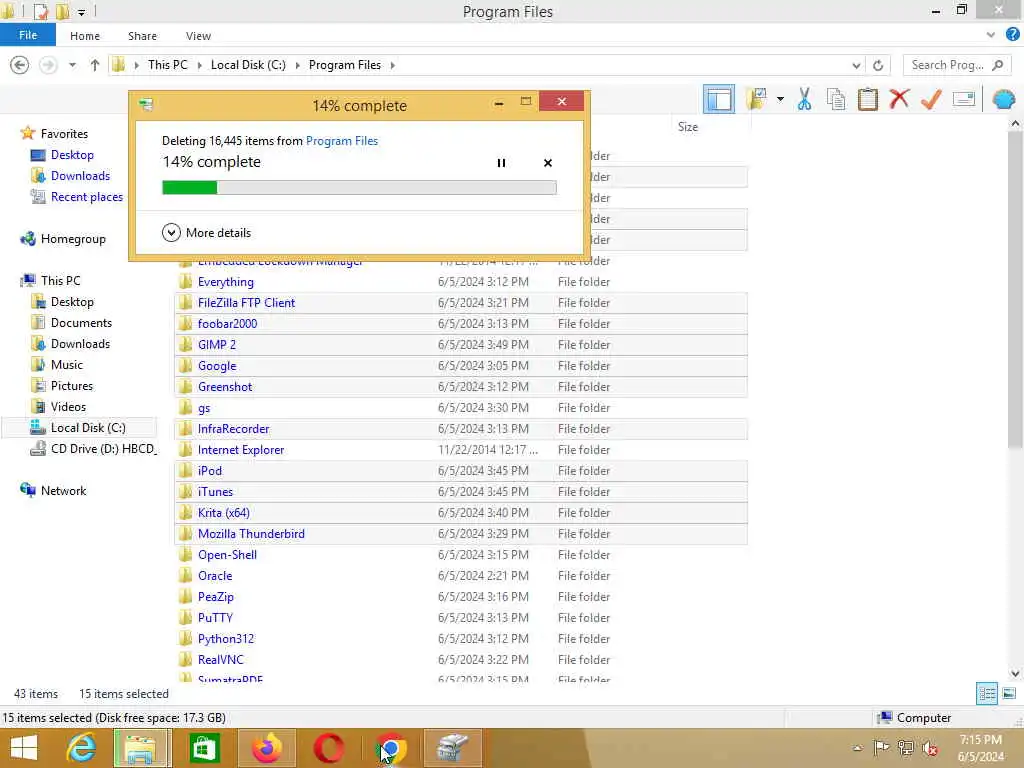Open the recent locations dropdown
1024x768 pixels.
click(x=72, y=65)
